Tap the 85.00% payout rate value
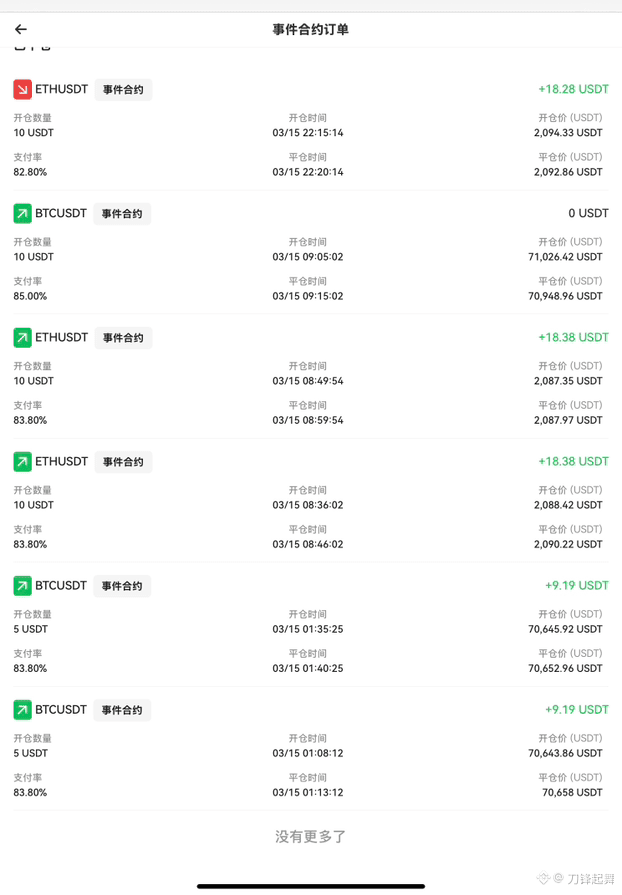 point(30,296)
